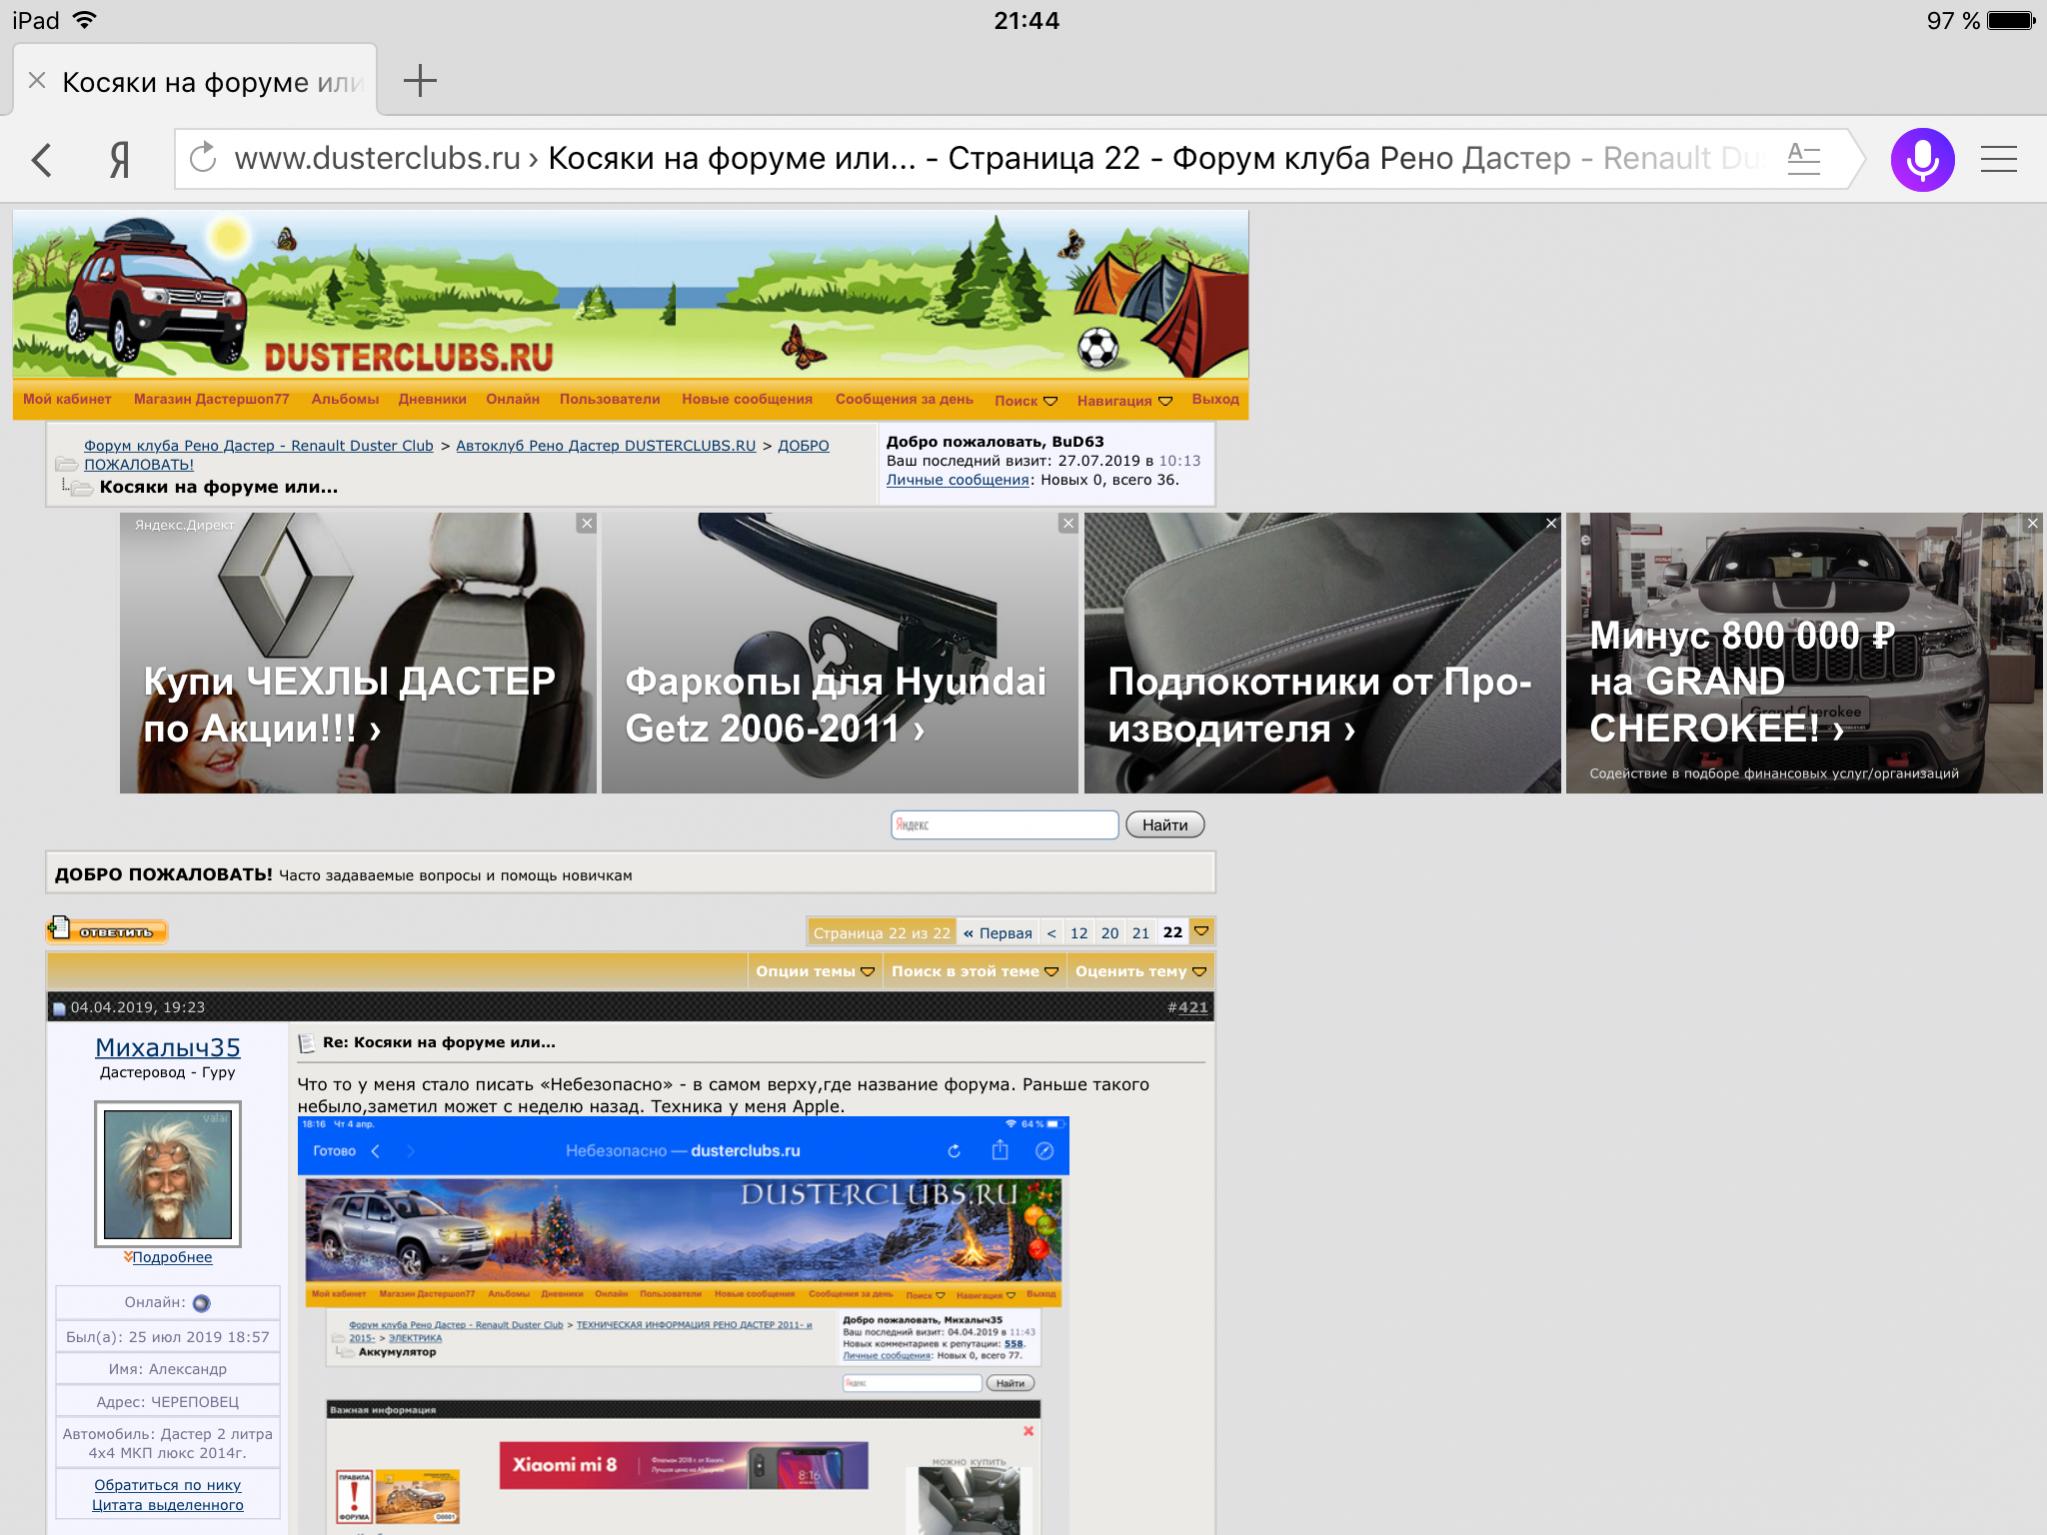Close the Фаркопы для Hyundai Getz ad
The image size is (2047, 1535).
tap(1068, 523)
